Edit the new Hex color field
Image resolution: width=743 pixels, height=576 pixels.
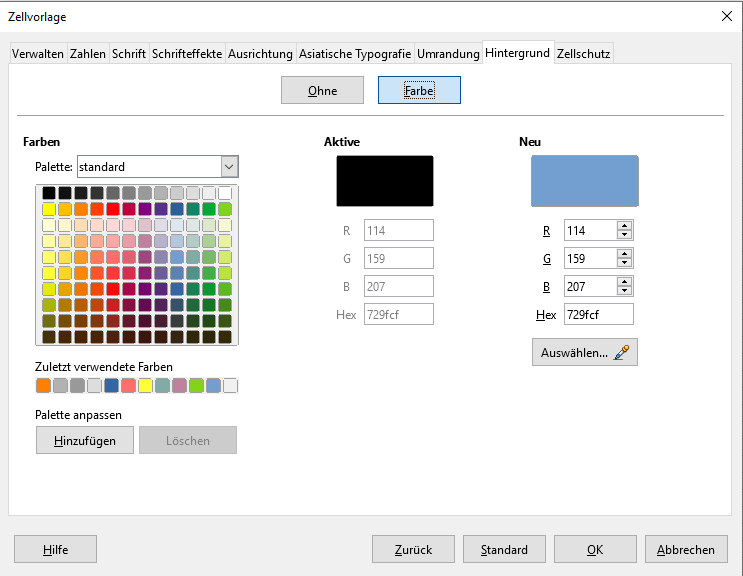598,314
